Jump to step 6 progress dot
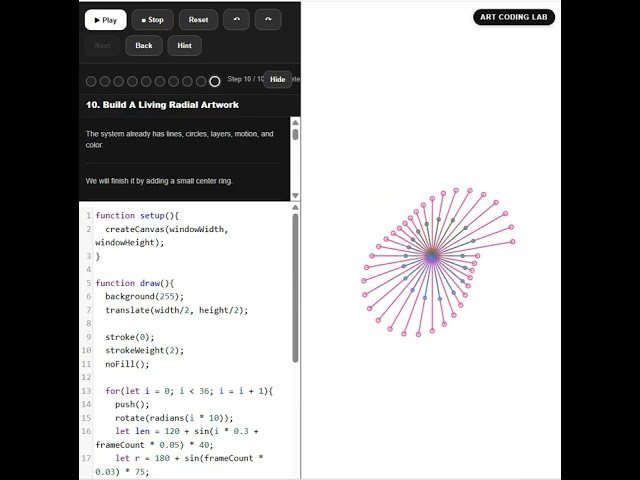The width and height of the screenshot is (640, 480). 160,81
